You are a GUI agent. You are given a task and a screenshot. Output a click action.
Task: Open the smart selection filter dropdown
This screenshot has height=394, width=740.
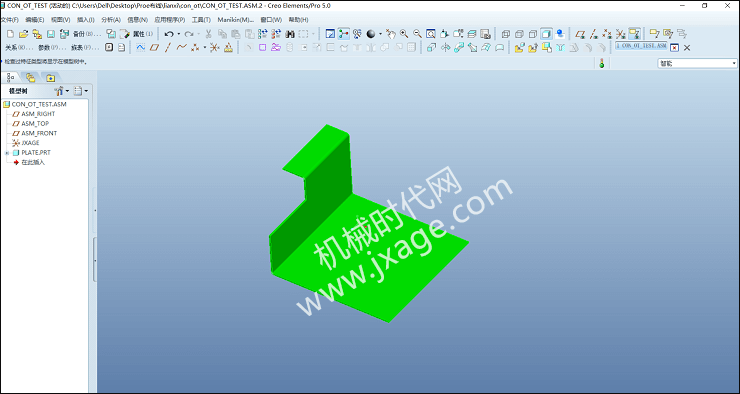click(x=697, y=63)
